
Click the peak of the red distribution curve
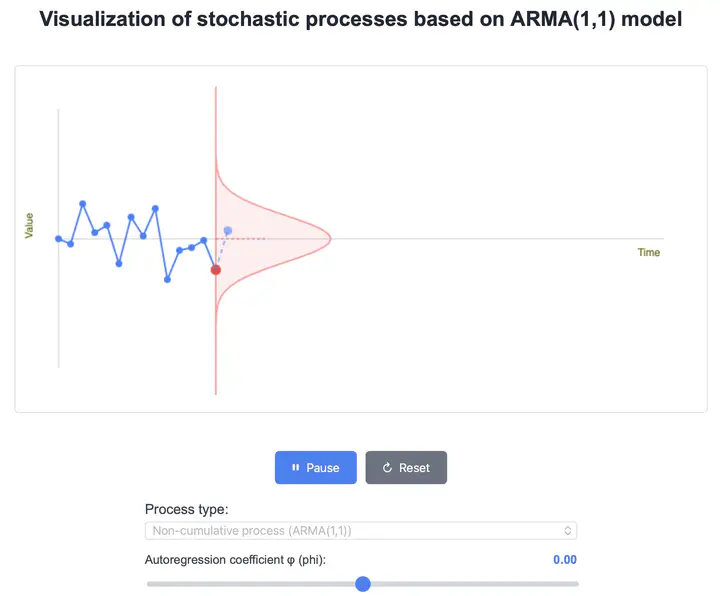330,238
